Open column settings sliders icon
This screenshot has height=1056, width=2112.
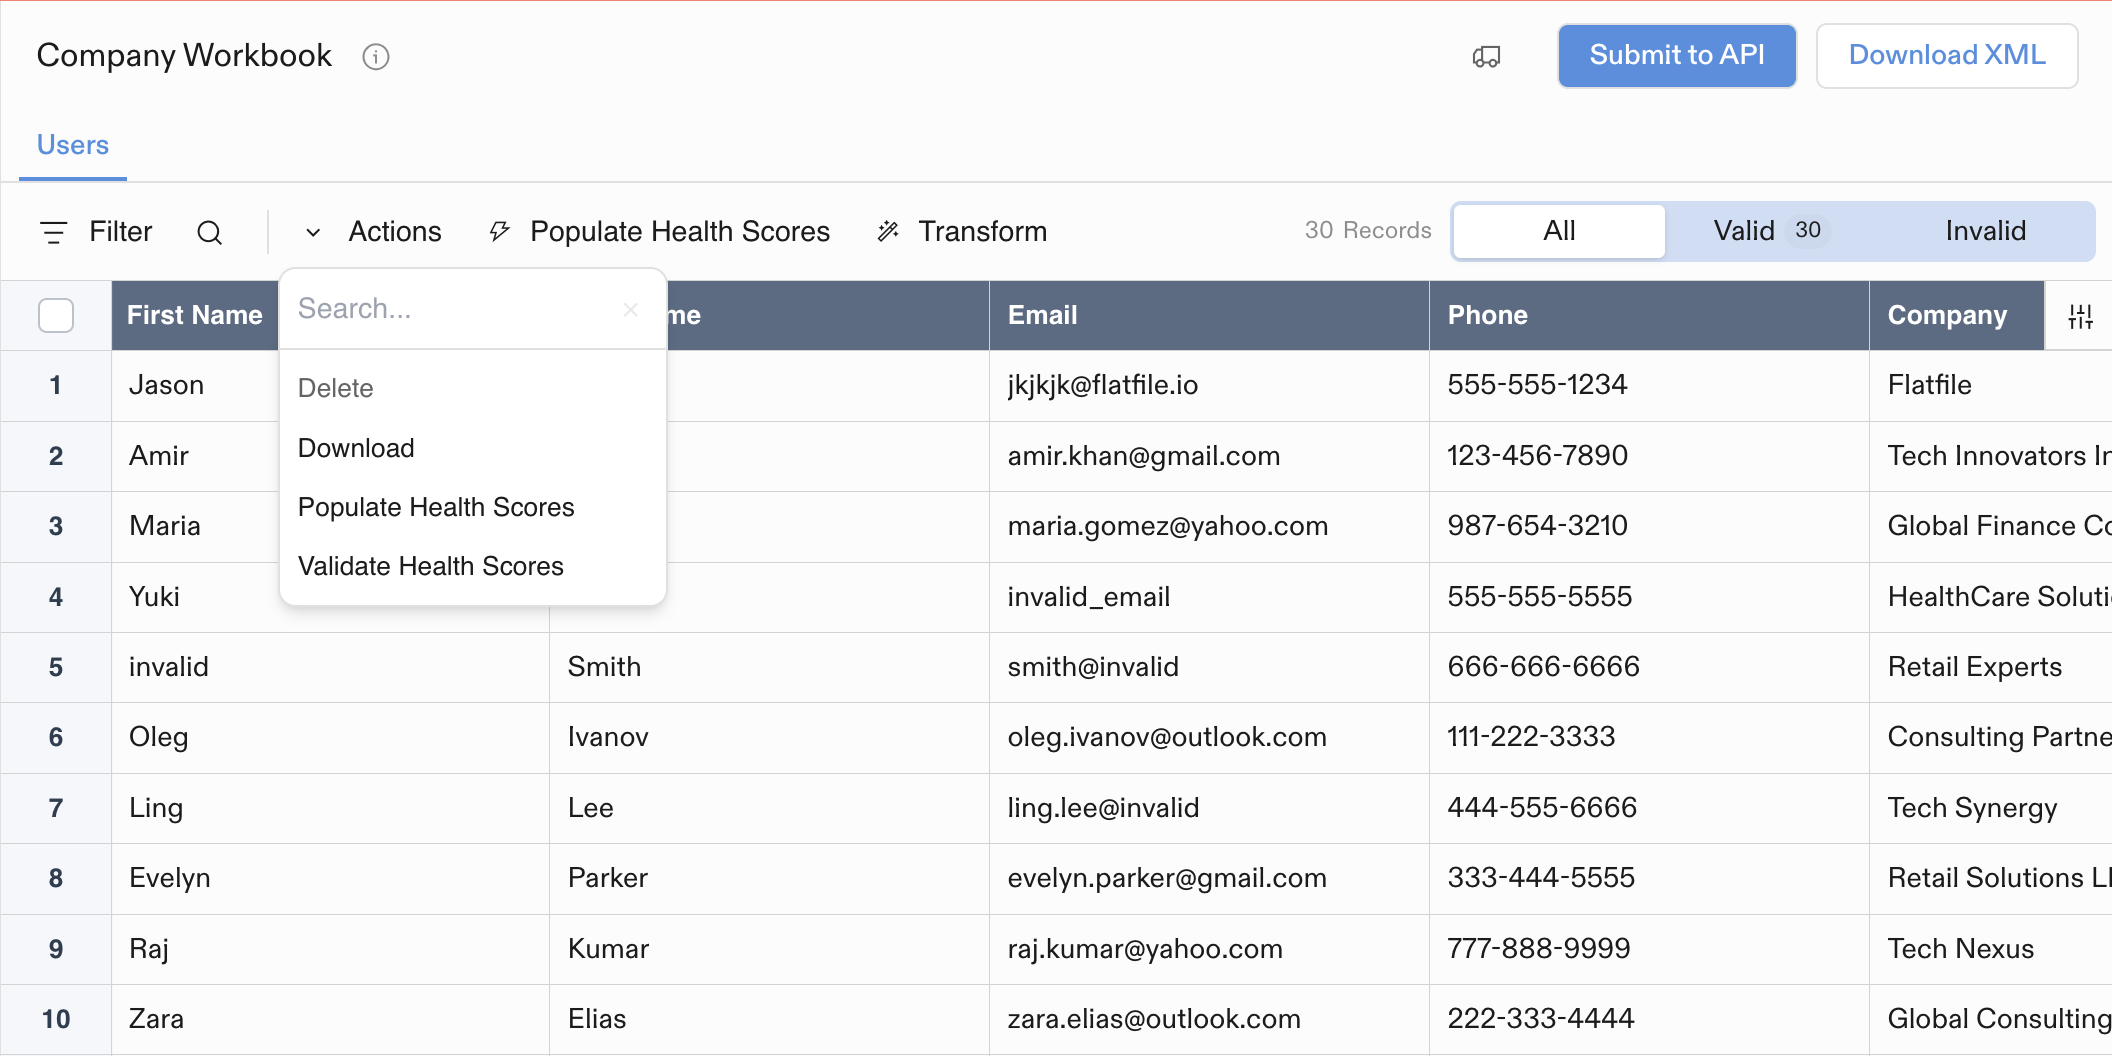[x=2081, y=317]
